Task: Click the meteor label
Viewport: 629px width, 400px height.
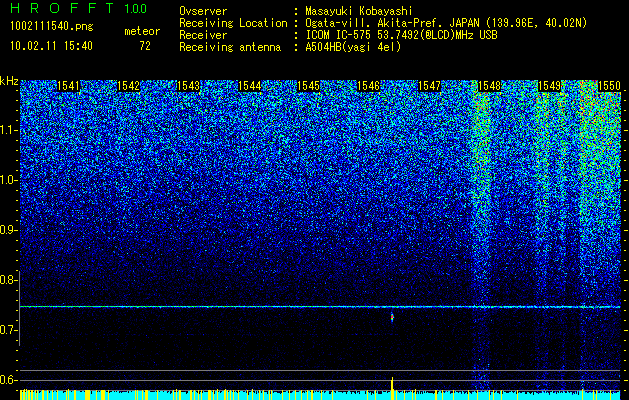Action: coord(142,31)
